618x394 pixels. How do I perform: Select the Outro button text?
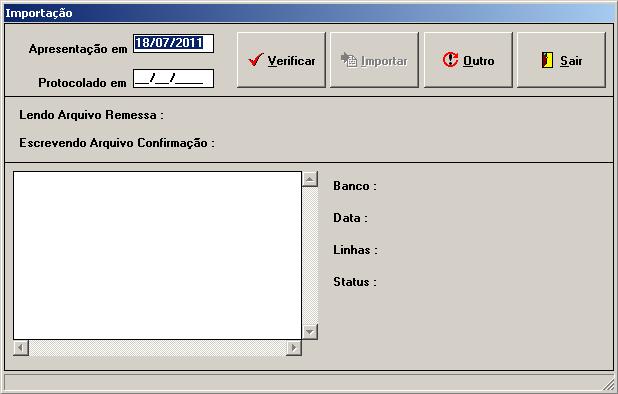[478, 61]
